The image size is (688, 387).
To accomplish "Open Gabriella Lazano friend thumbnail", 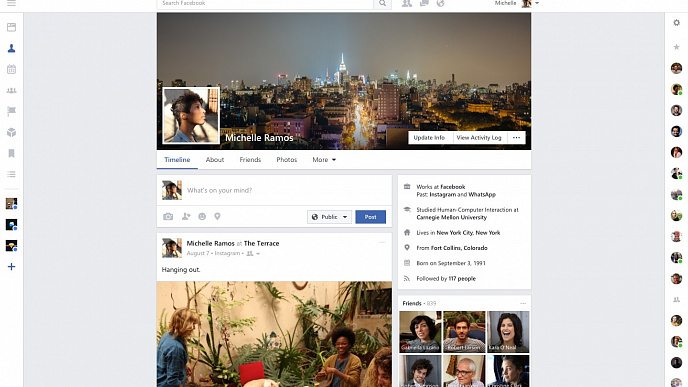I will click(420, 332).
